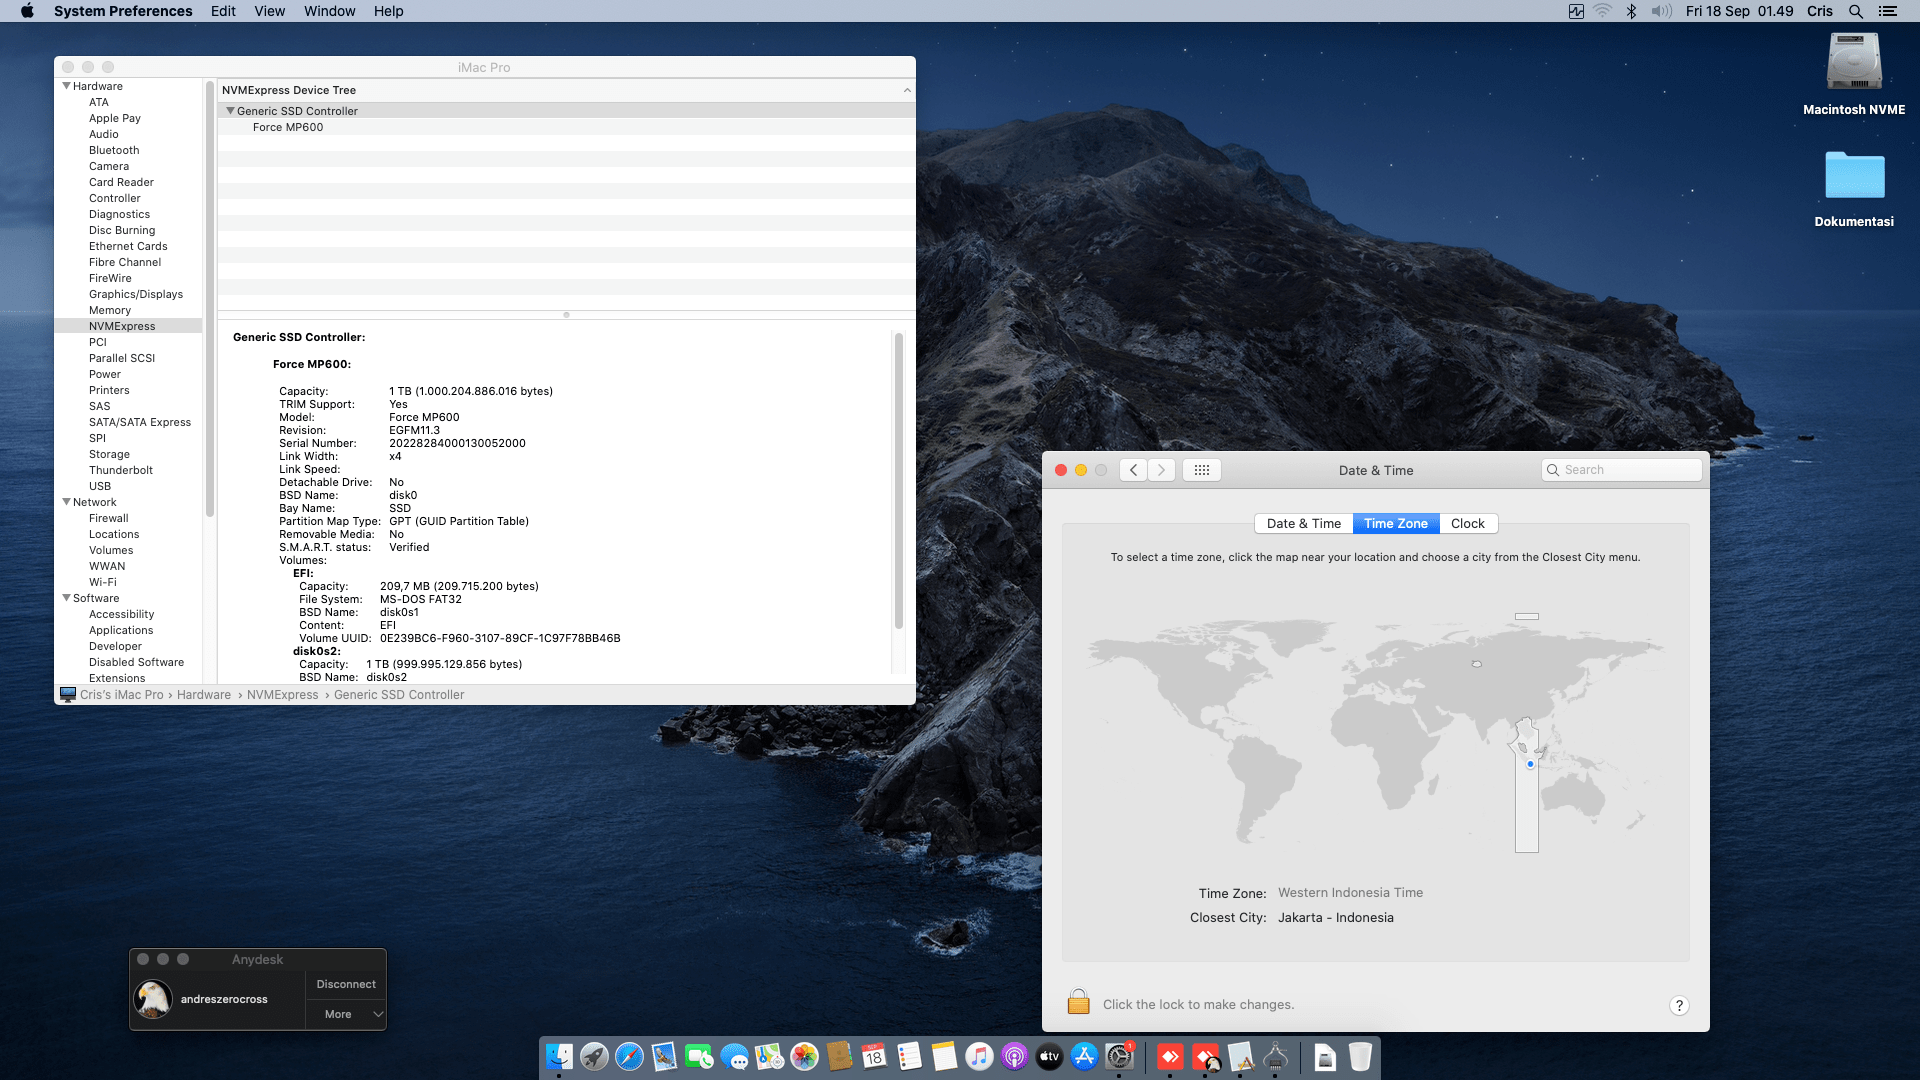Open Maps from the dock
This screenshot has width=1920, height=1080.
pyautogui.click(x=769, y=1056)
